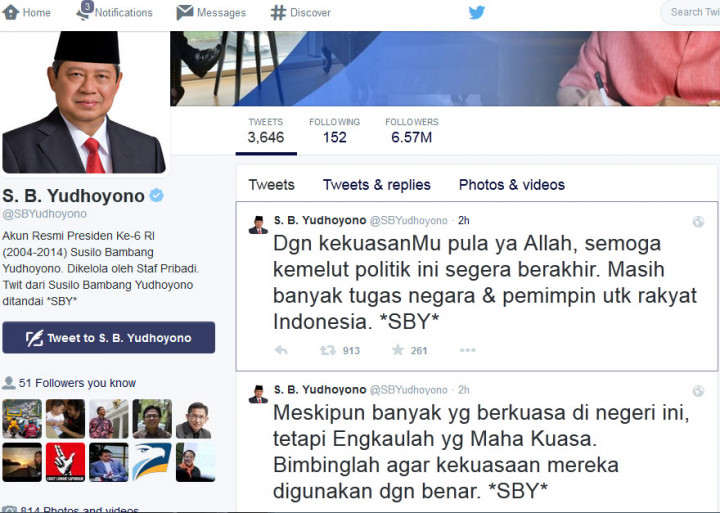Click the 261 favorites count

pos(419,351)
